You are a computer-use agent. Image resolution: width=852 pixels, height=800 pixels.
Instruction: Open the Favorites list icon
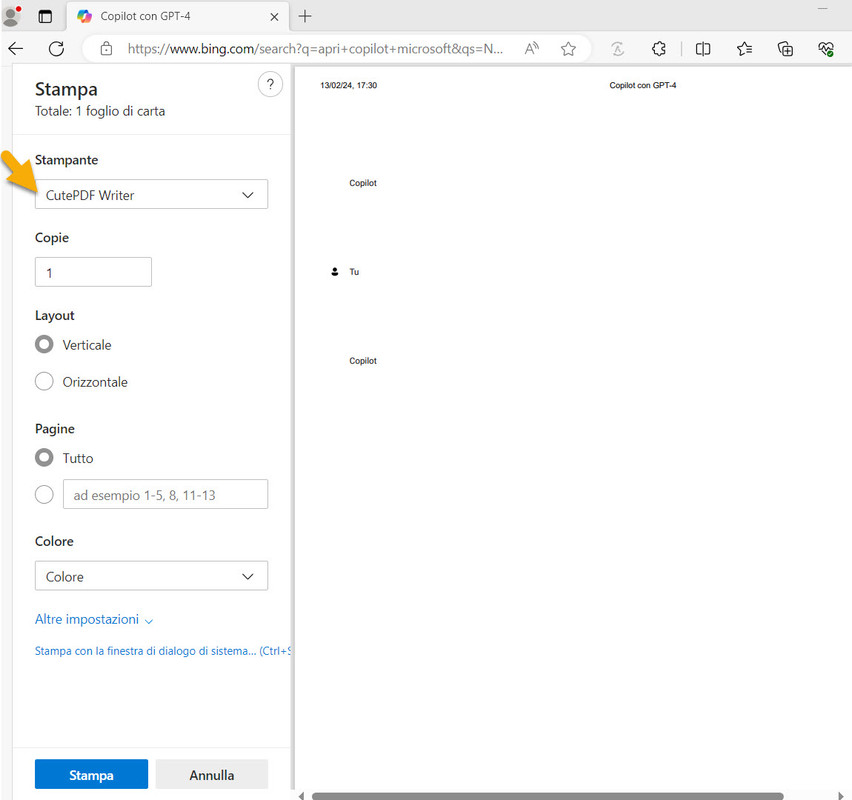(x=744, y=49)
